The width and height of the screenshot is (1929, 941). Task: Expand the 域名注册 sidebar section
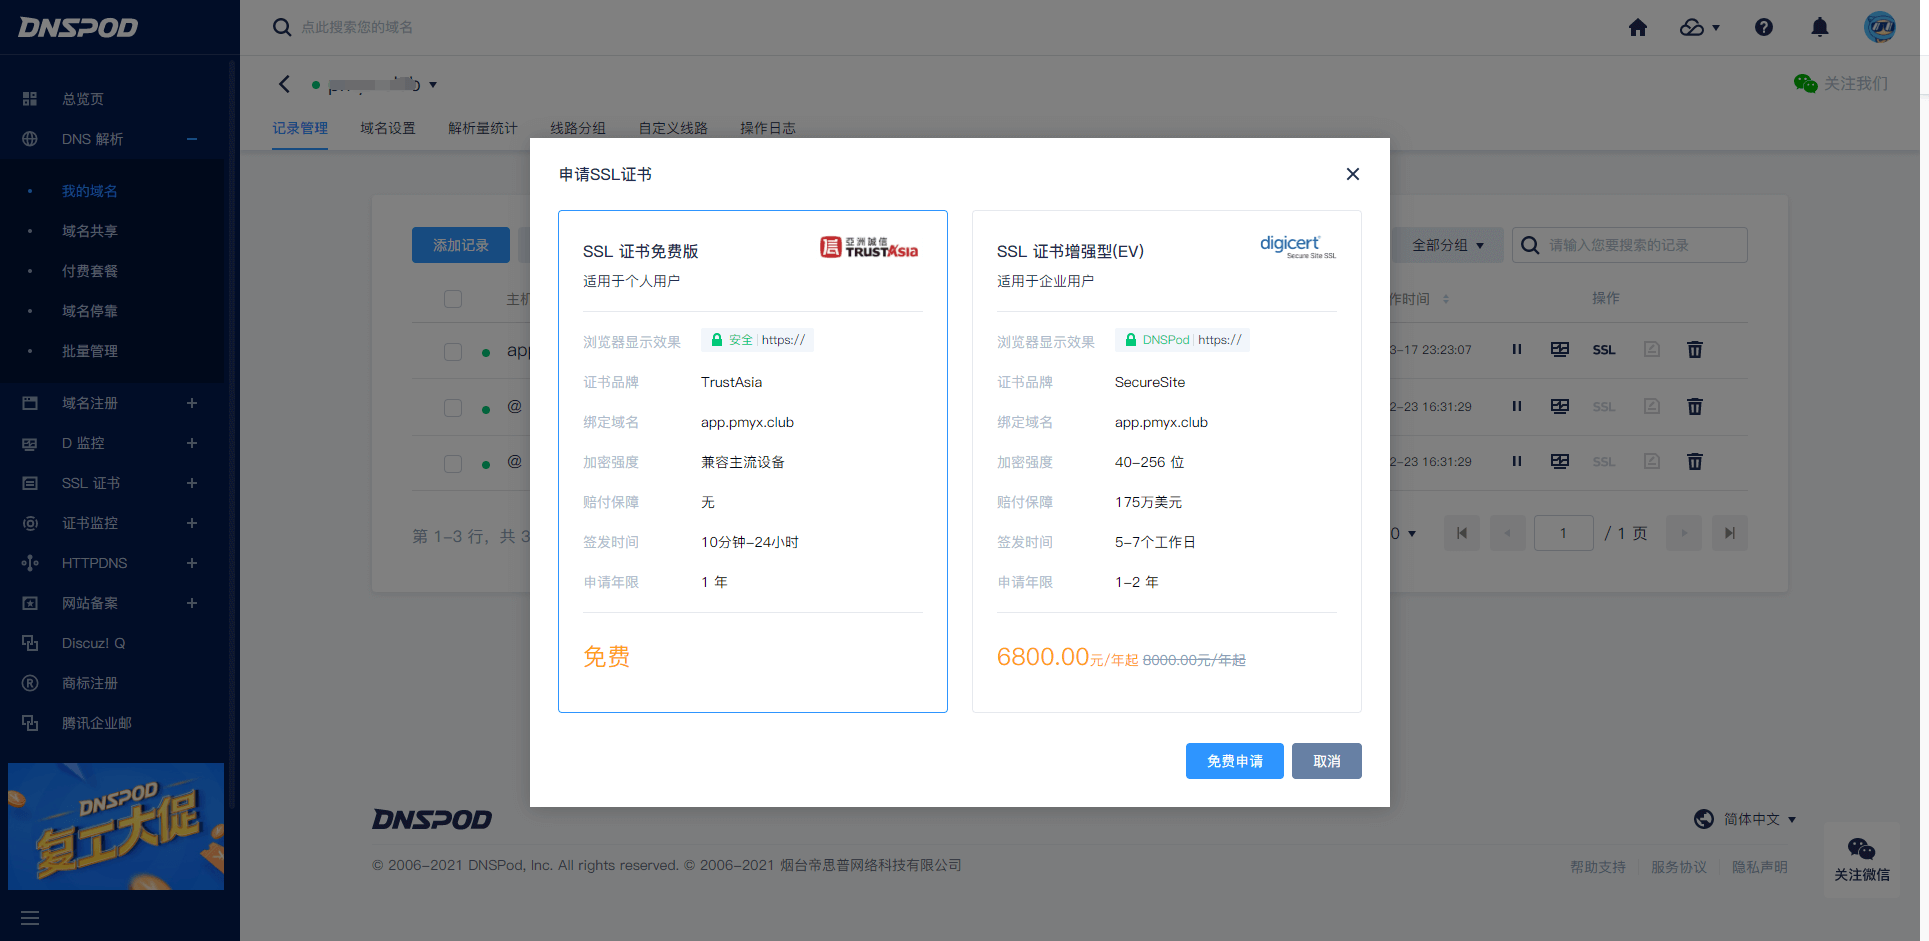[x=192, y=403]
